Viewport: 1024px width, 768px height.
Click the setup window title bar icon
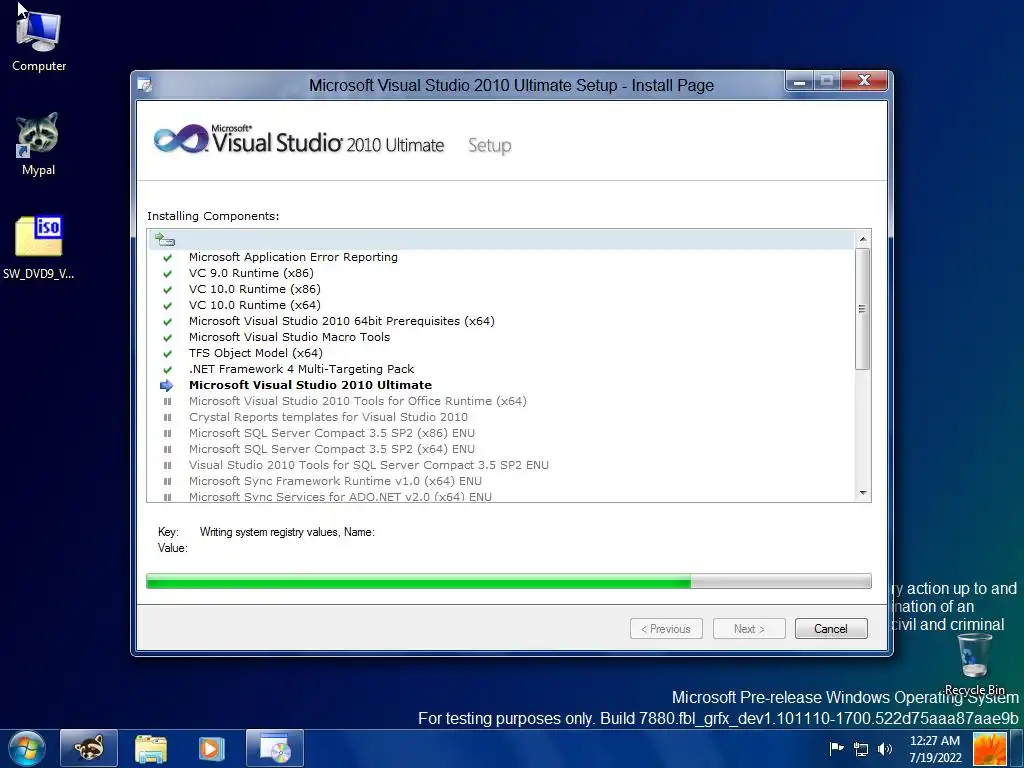[x=145, y=85]
